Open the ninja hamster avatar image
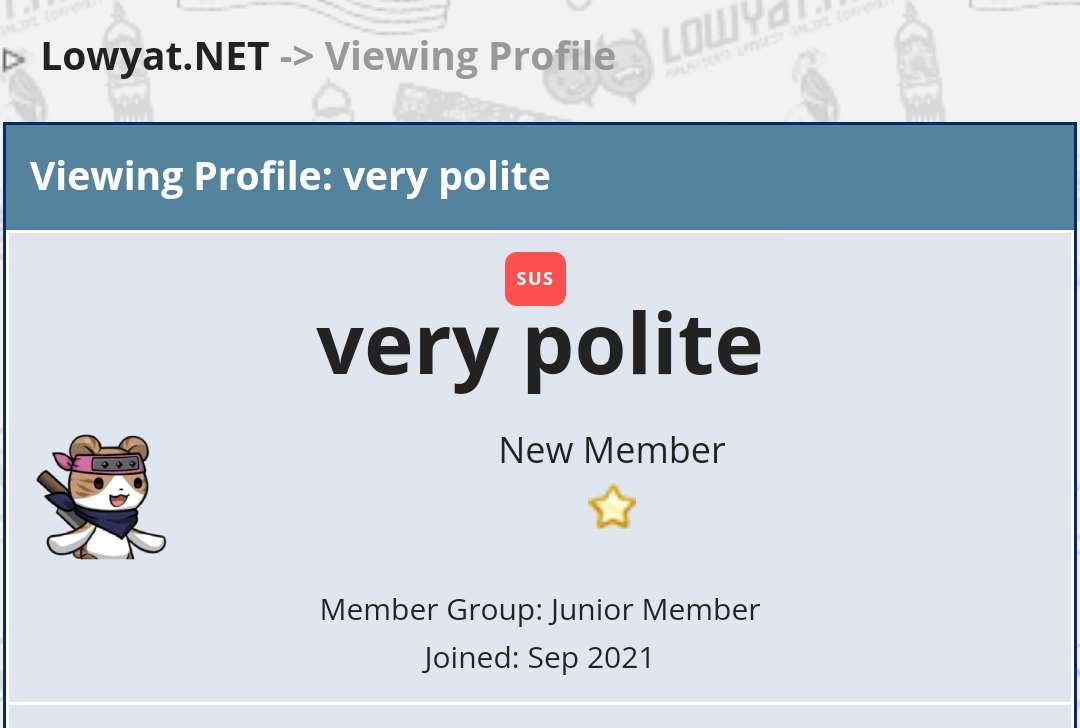 tap(102, 497)
